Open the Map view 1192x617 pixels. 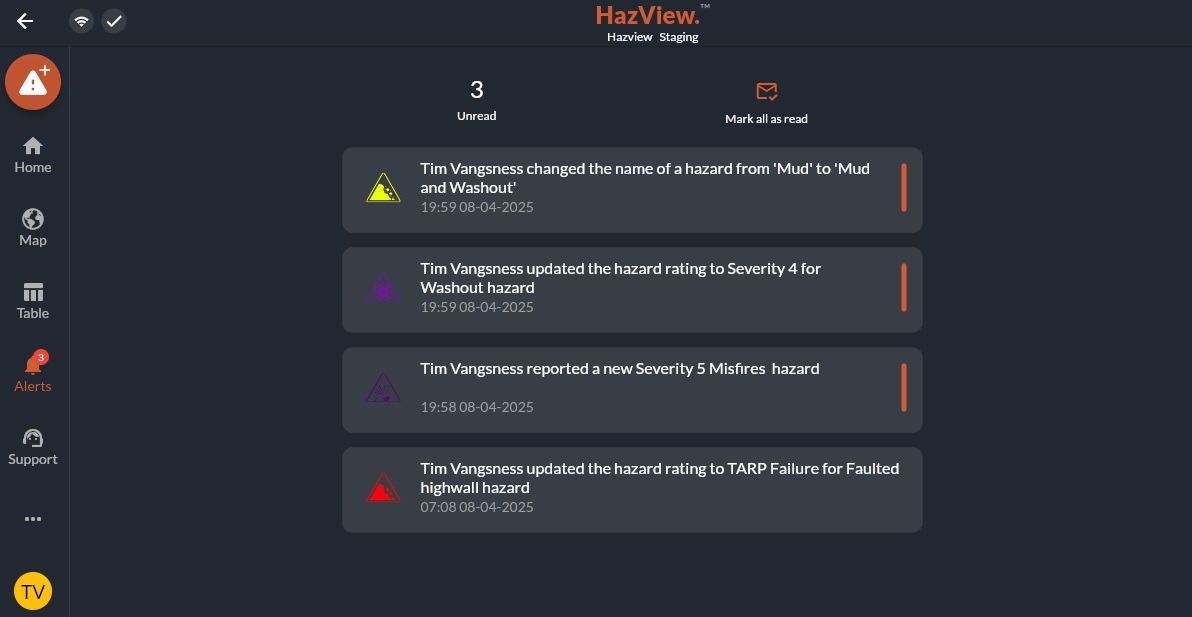pyautogui.click(x=33, y=228)
